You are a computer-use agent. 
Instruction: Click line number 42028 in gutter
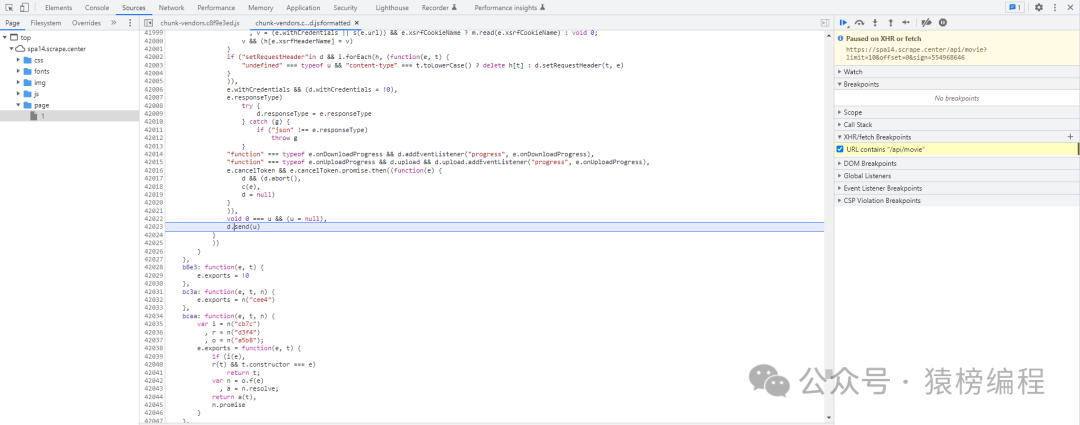point(153,267)
